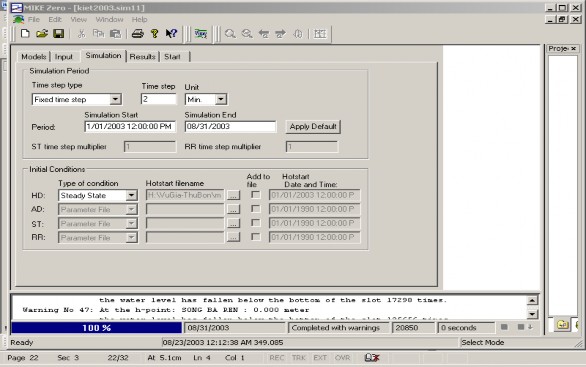
Task: Click the RR time step multiplier field
Action: point(312,147)
